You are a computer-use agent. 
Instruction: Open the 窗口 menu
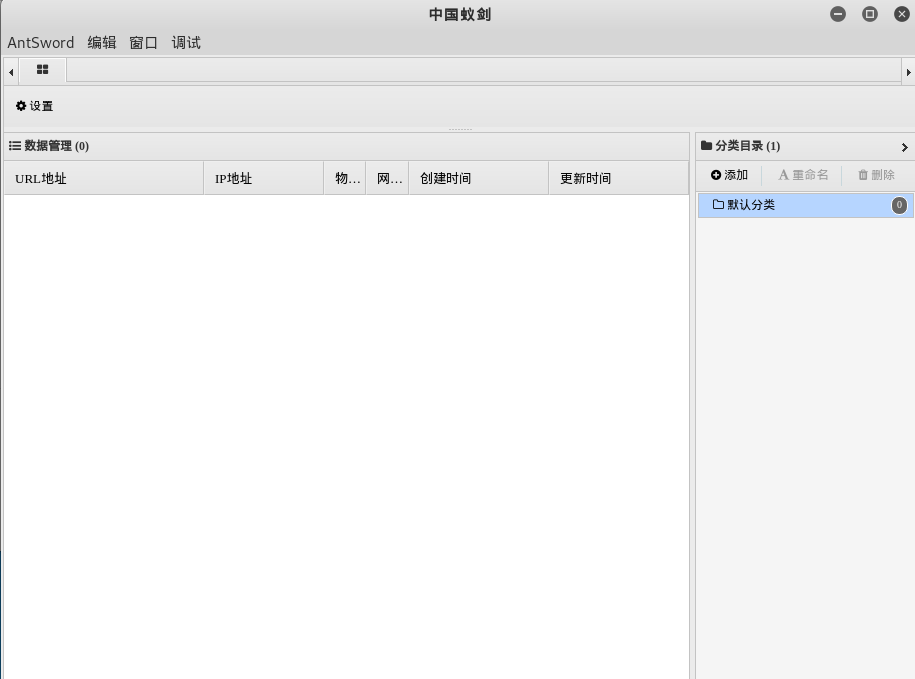click(x=144, y=43)
